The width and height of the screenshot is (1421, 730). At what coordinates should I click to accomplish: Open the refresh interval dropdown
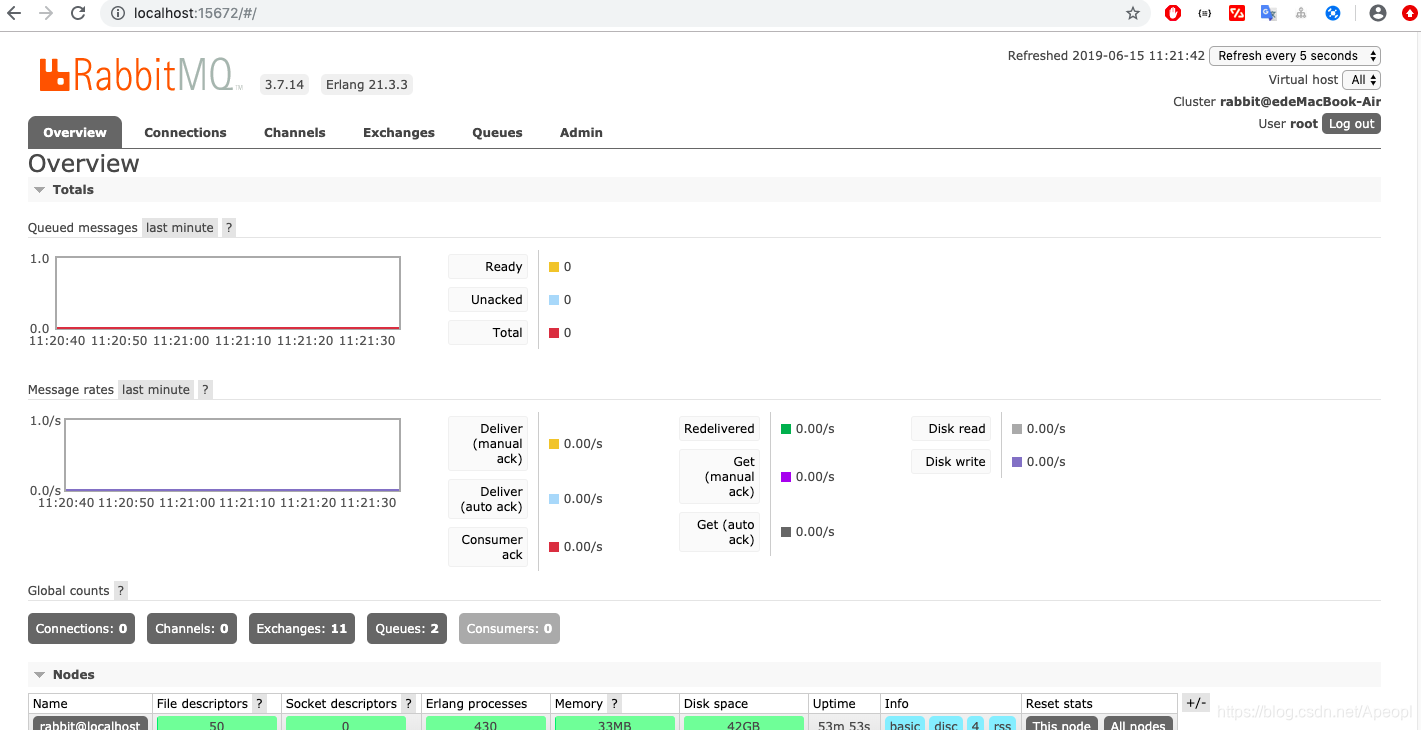(x=1295, y=56)
